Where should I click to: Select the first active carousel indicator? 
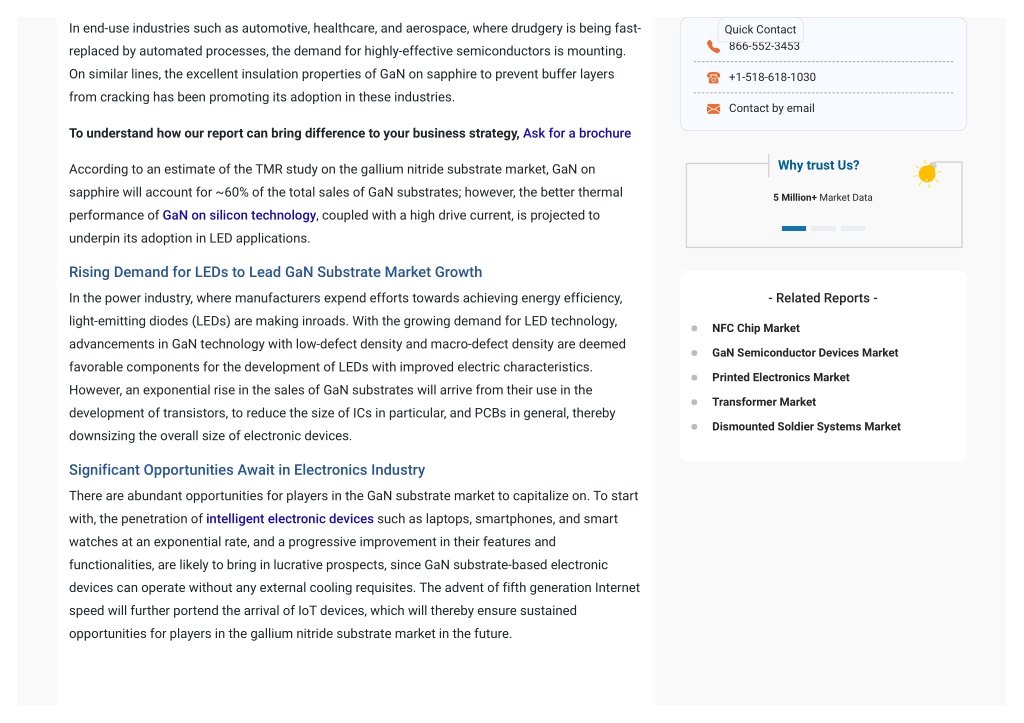point(794,229)
